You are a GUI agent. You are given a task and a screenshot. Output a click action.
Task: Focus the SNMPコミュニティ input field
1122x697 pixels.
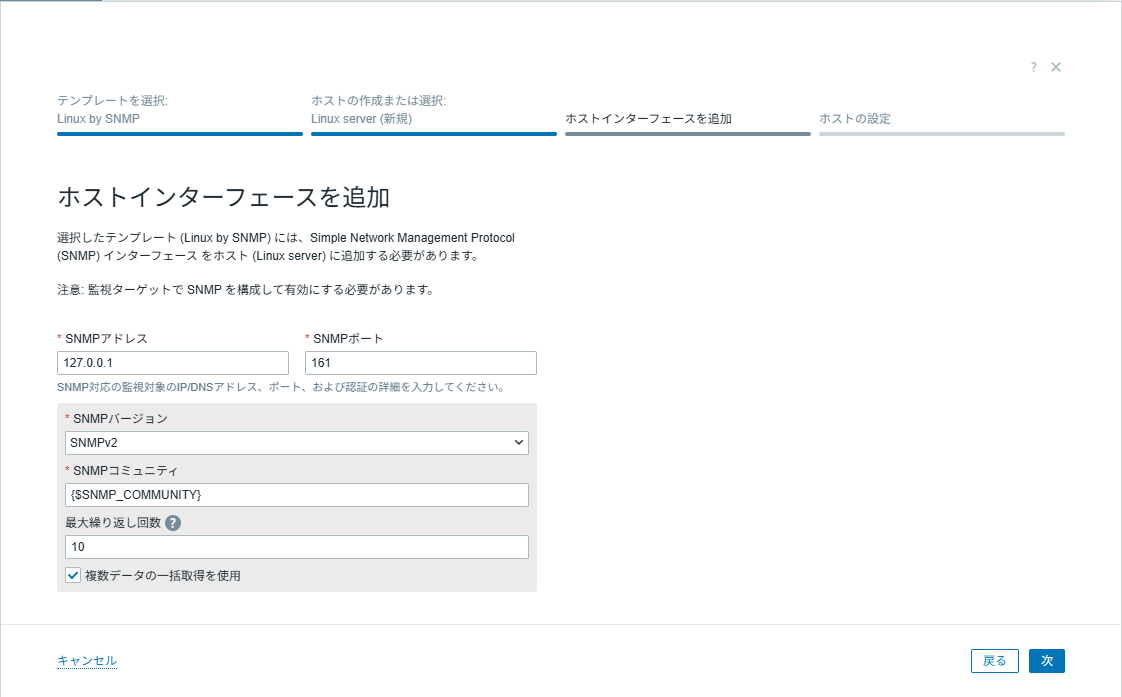pyautogui.click(x=297, y=495)
